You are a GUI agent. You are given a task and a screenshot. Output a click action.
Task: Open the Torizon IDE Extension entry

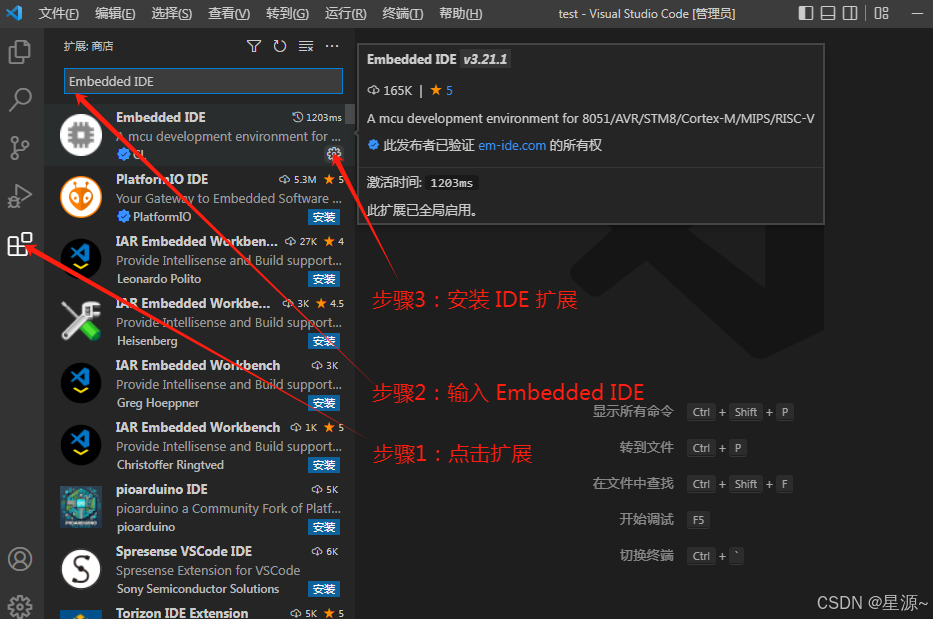click(x=199, y=612)
